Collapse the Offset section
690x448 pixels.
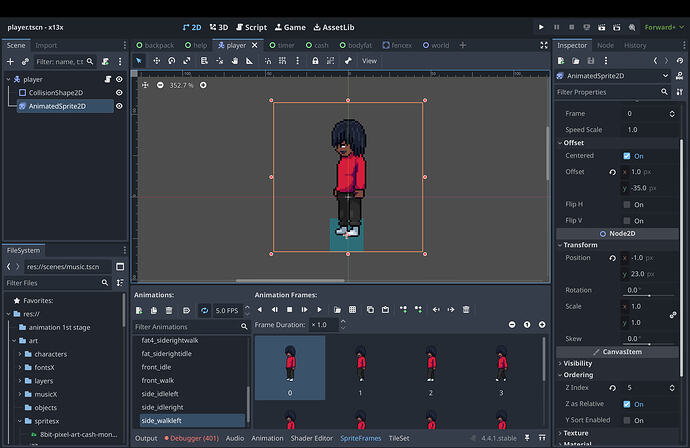(573, 142)
